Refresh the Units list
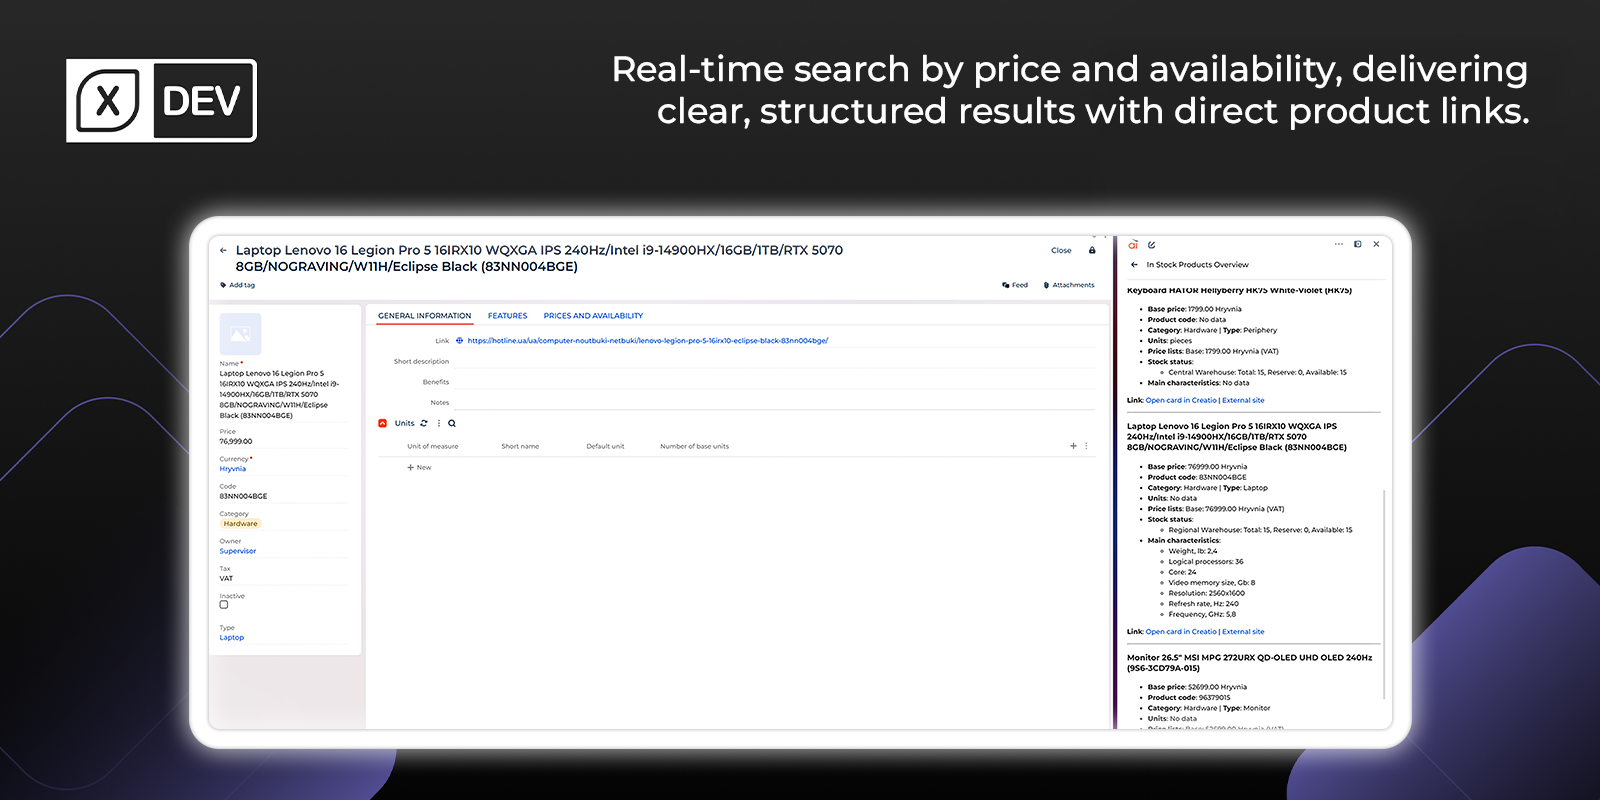1600x800 pixels. tap(424, 423)
